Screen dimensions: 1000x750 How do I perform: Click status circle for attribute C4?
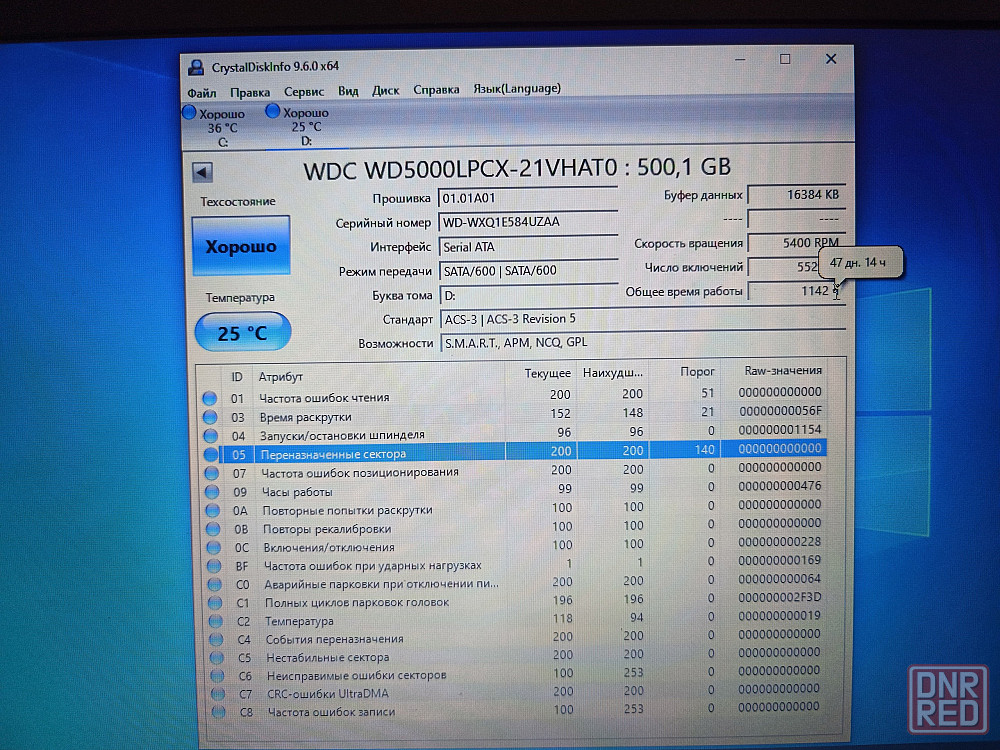point(217,640)
